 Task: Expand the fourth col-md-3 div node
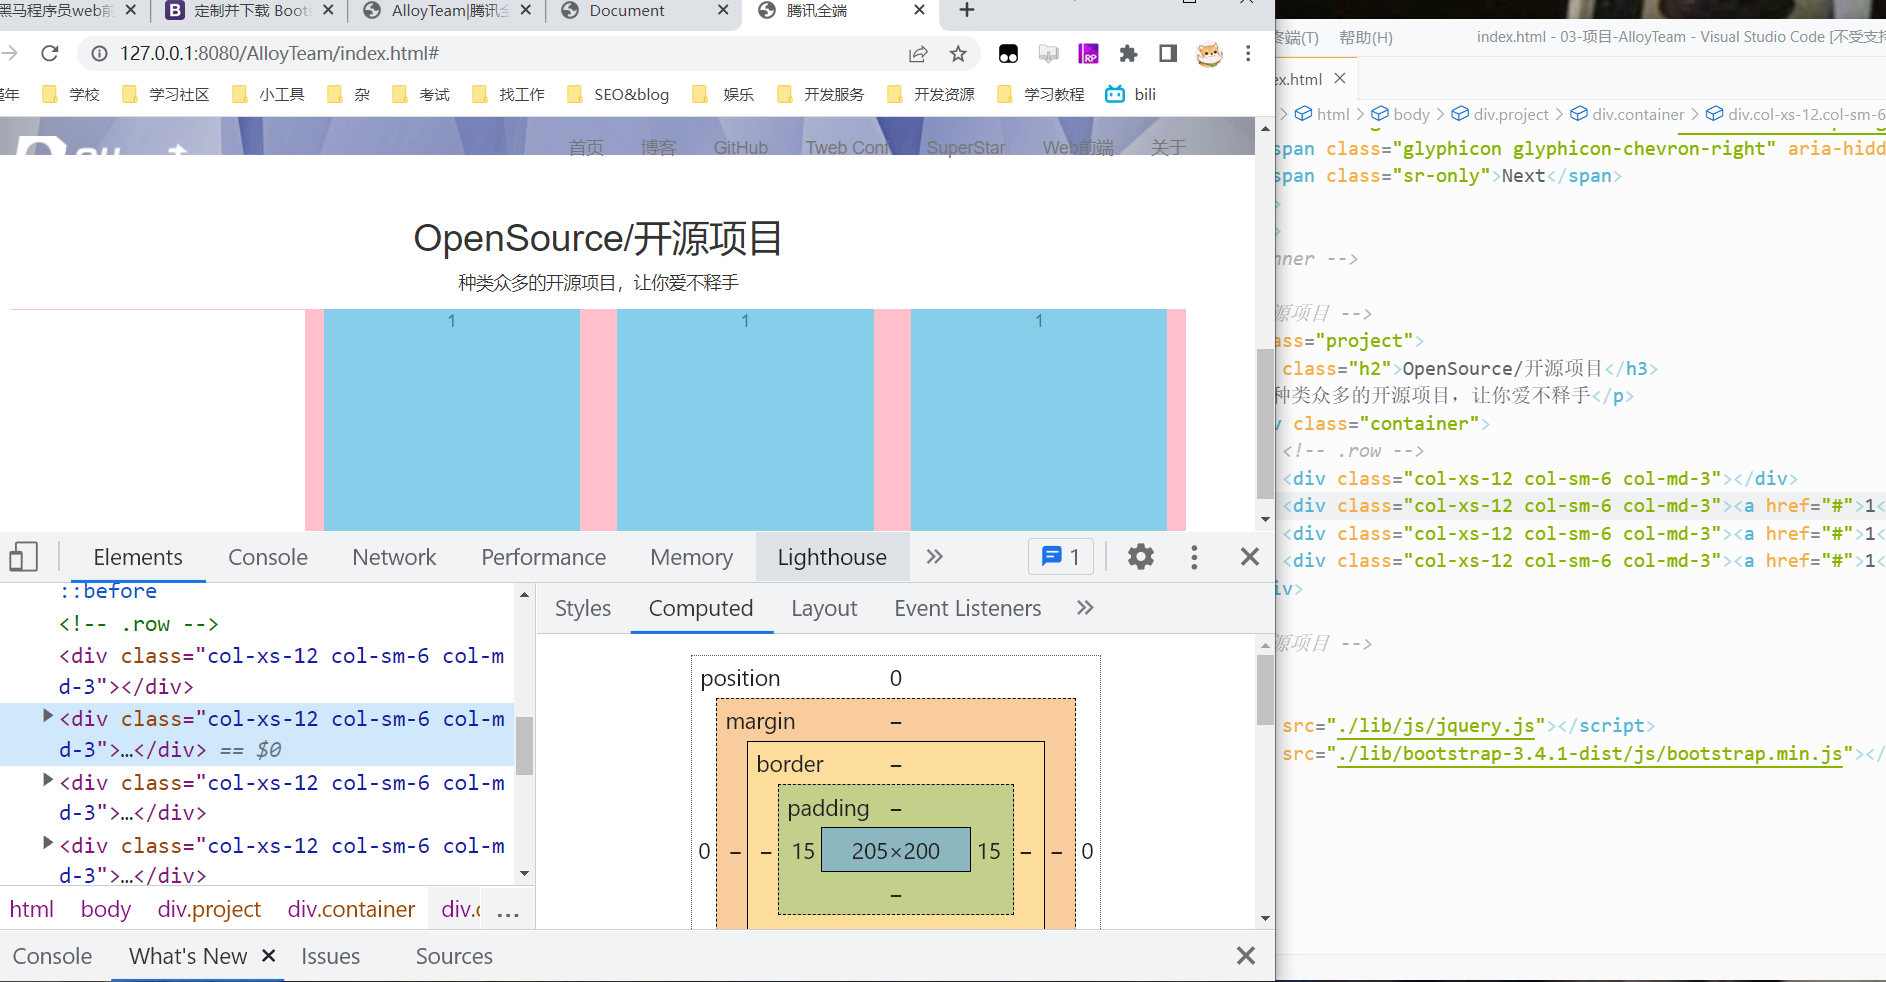47,844
